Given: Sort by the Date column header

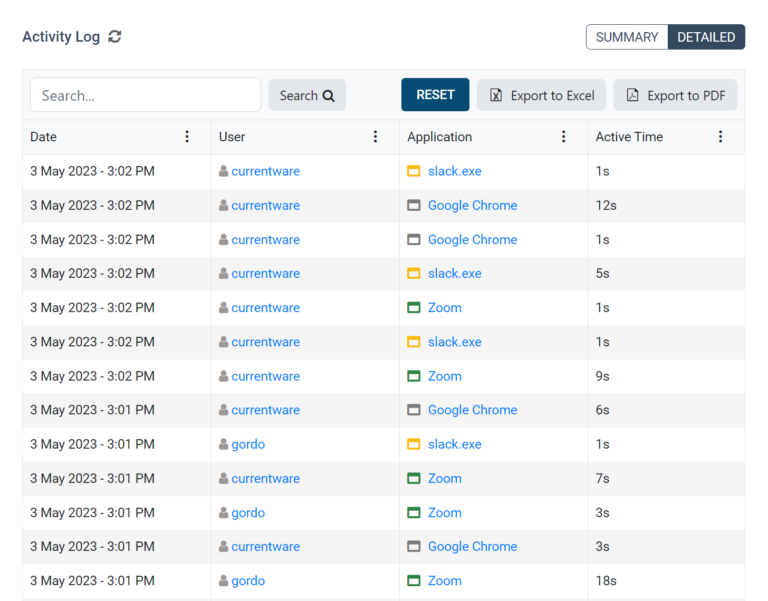Looking at the screenshot, I should coord(44,137).
